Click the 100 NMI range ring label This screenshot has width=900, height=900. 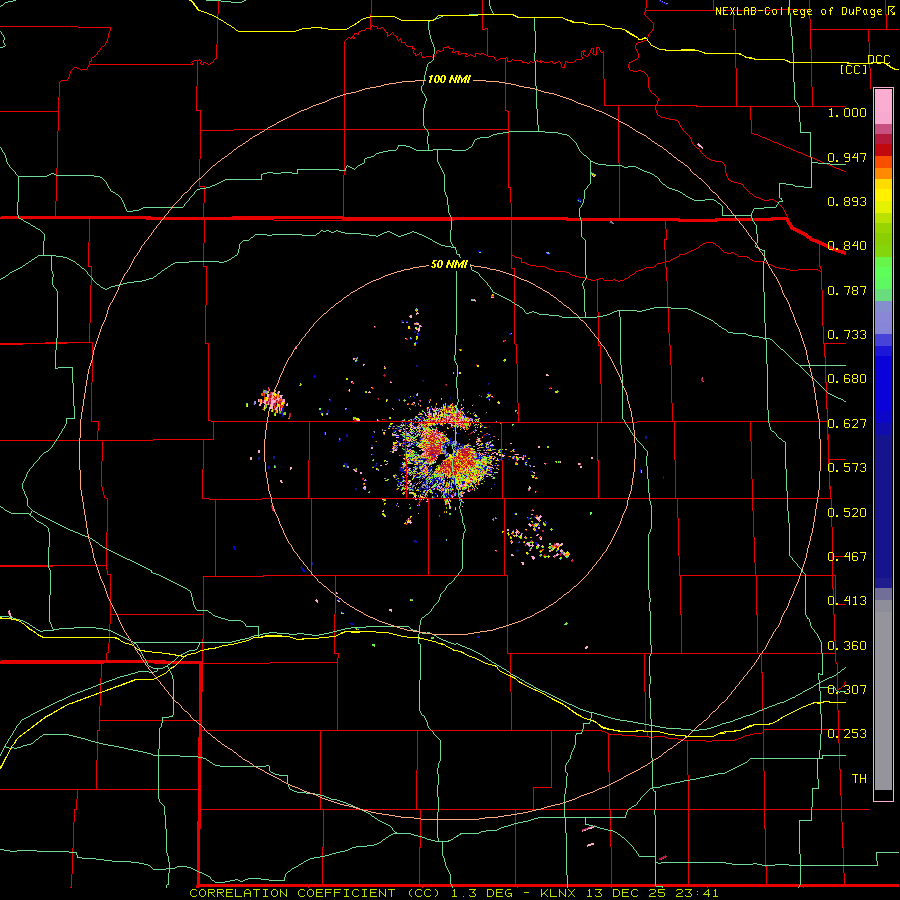click(x=449, y=79)
